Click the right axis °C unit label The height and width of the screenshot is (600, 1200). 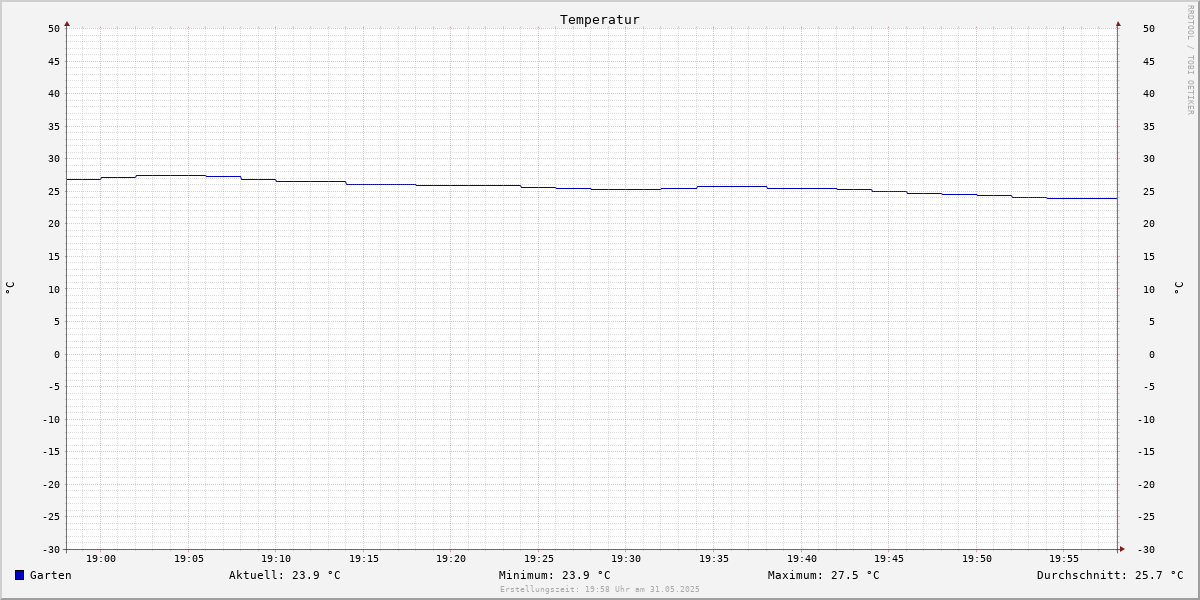[1178, 288]
